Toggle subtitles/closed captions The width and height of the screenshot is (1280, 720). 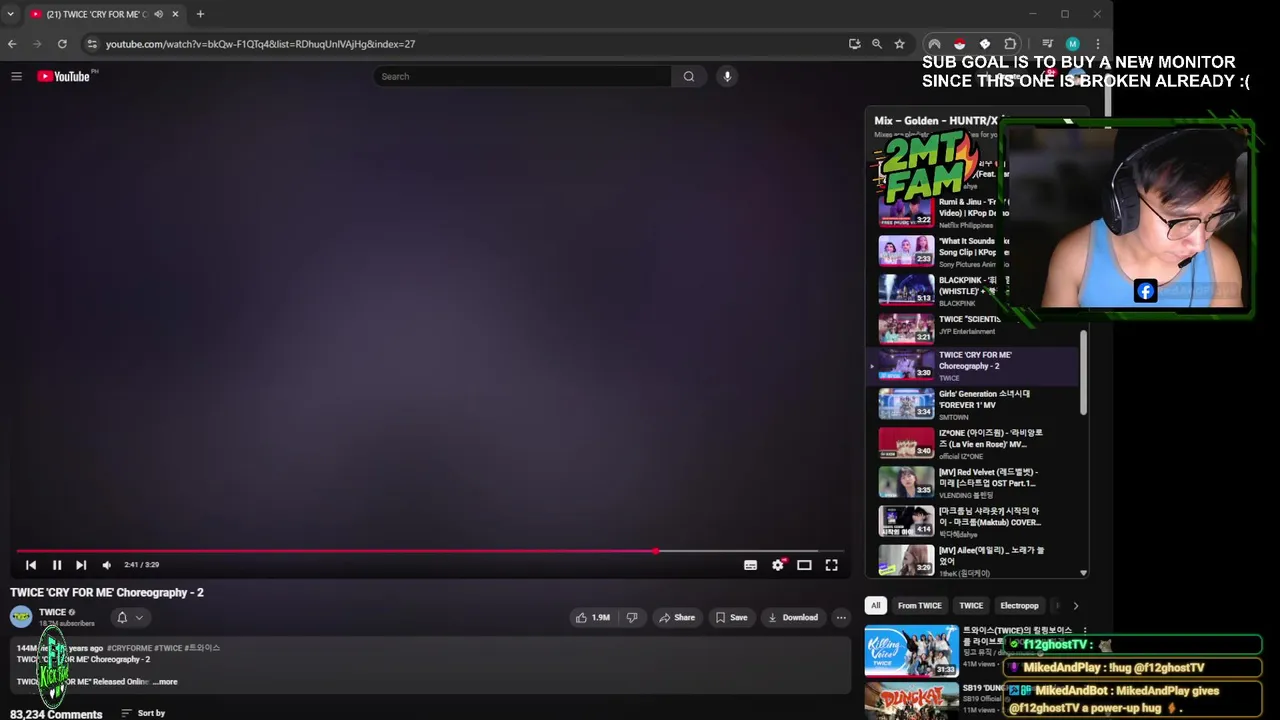(x=750, y=565)
